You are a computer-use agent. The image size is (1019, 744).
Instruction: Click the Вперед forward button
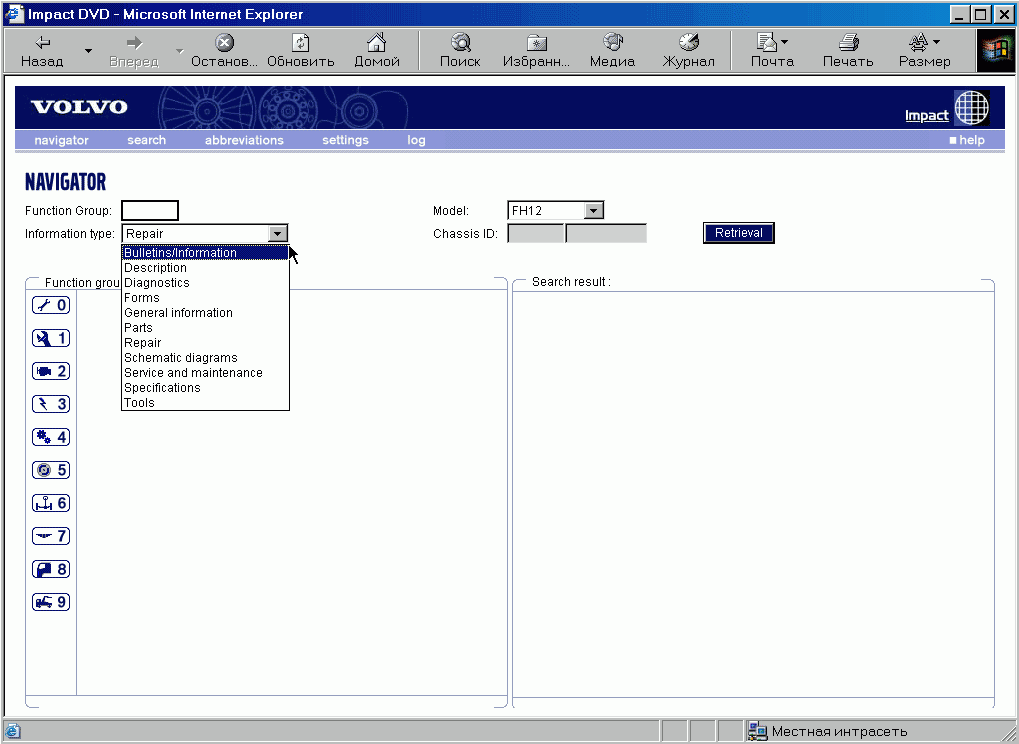pos(134,51)
